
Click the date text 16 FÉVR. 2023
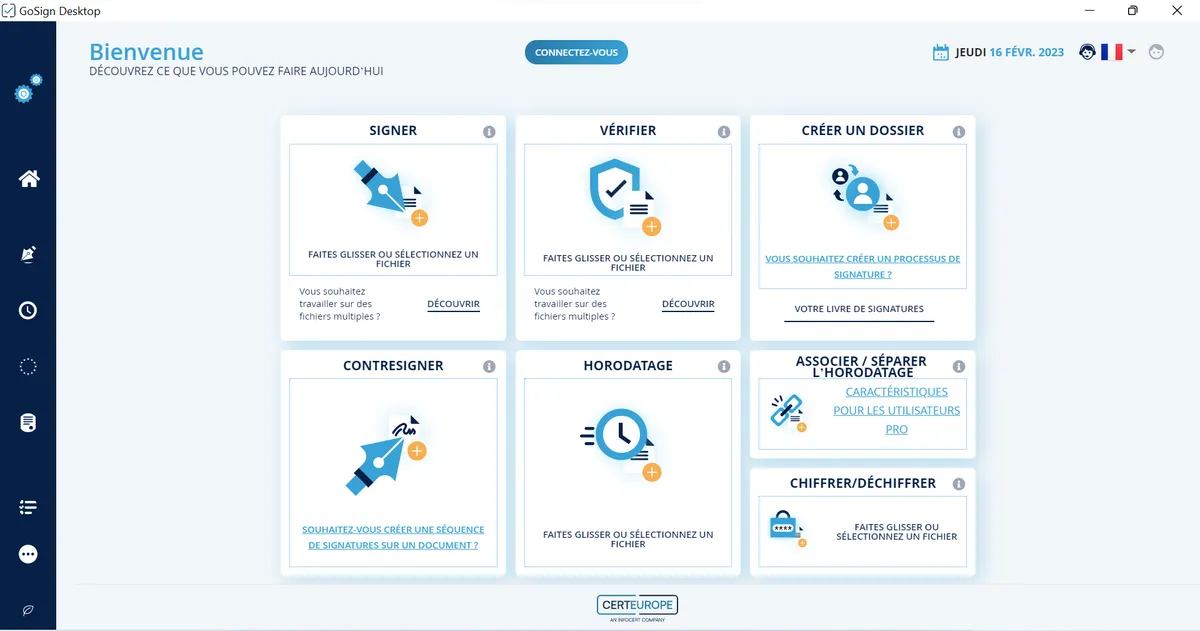click(1027, 52)
